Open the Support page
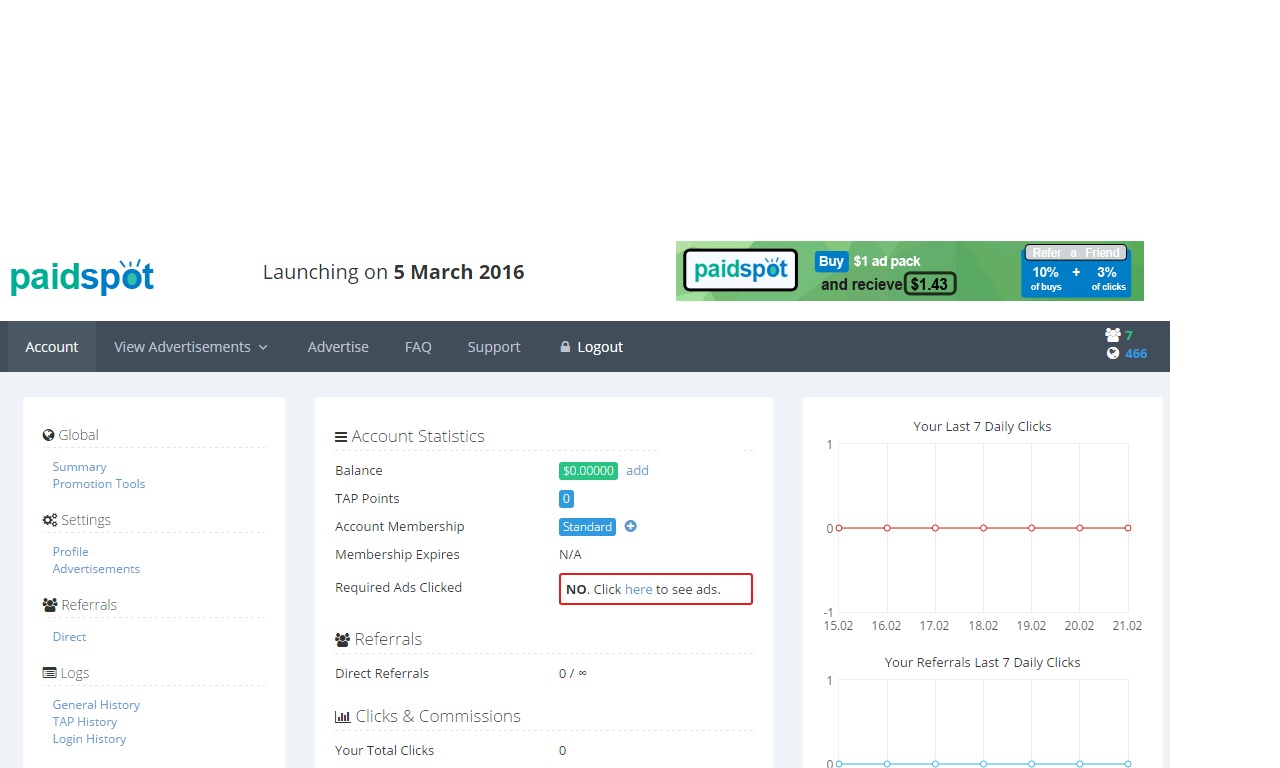The image size is (1280, 768). pyautogui.click(x=494, y=347)
